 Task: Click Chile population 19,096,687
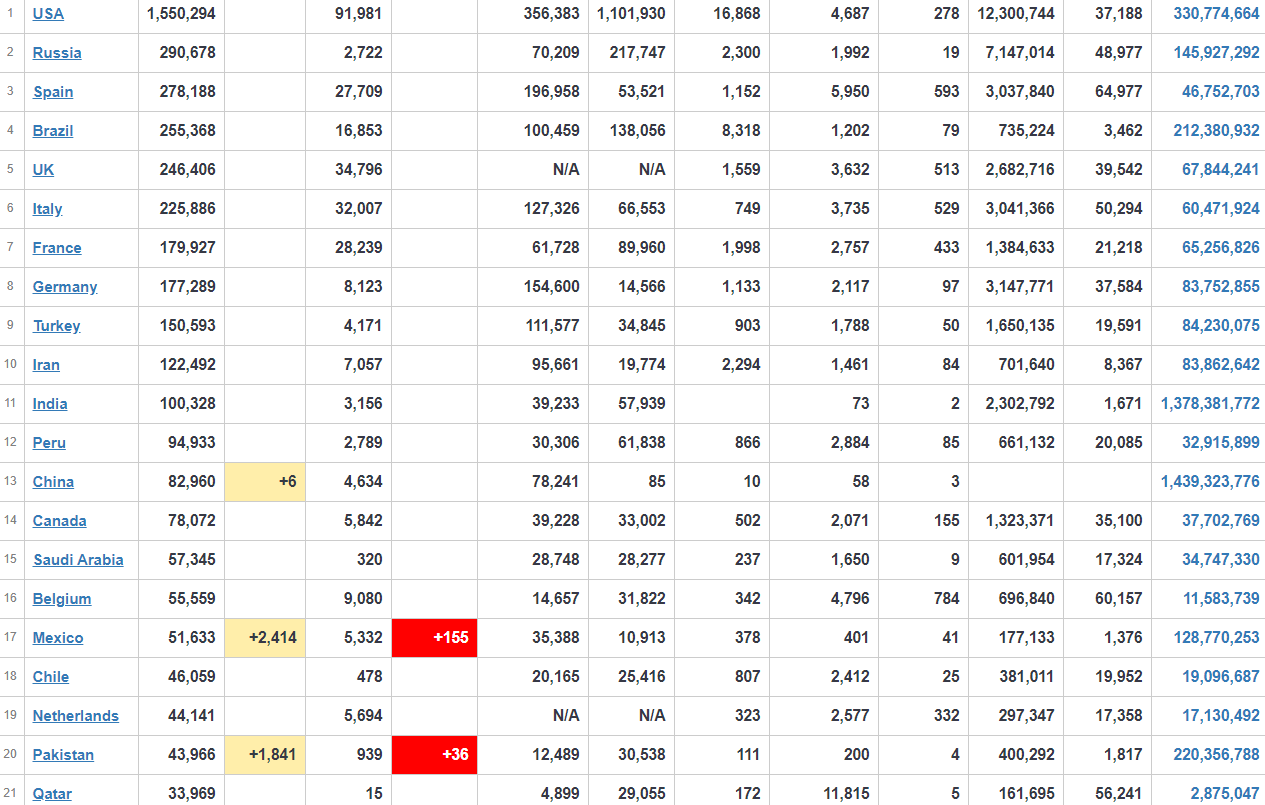tap(1220, 677)
